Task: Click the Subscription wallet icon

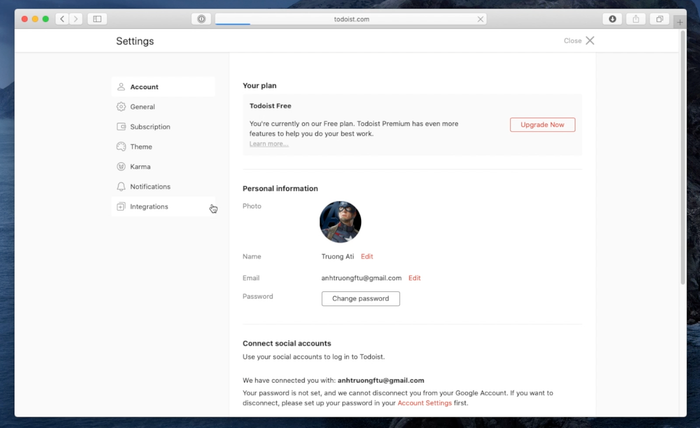Action: point(121,127)
